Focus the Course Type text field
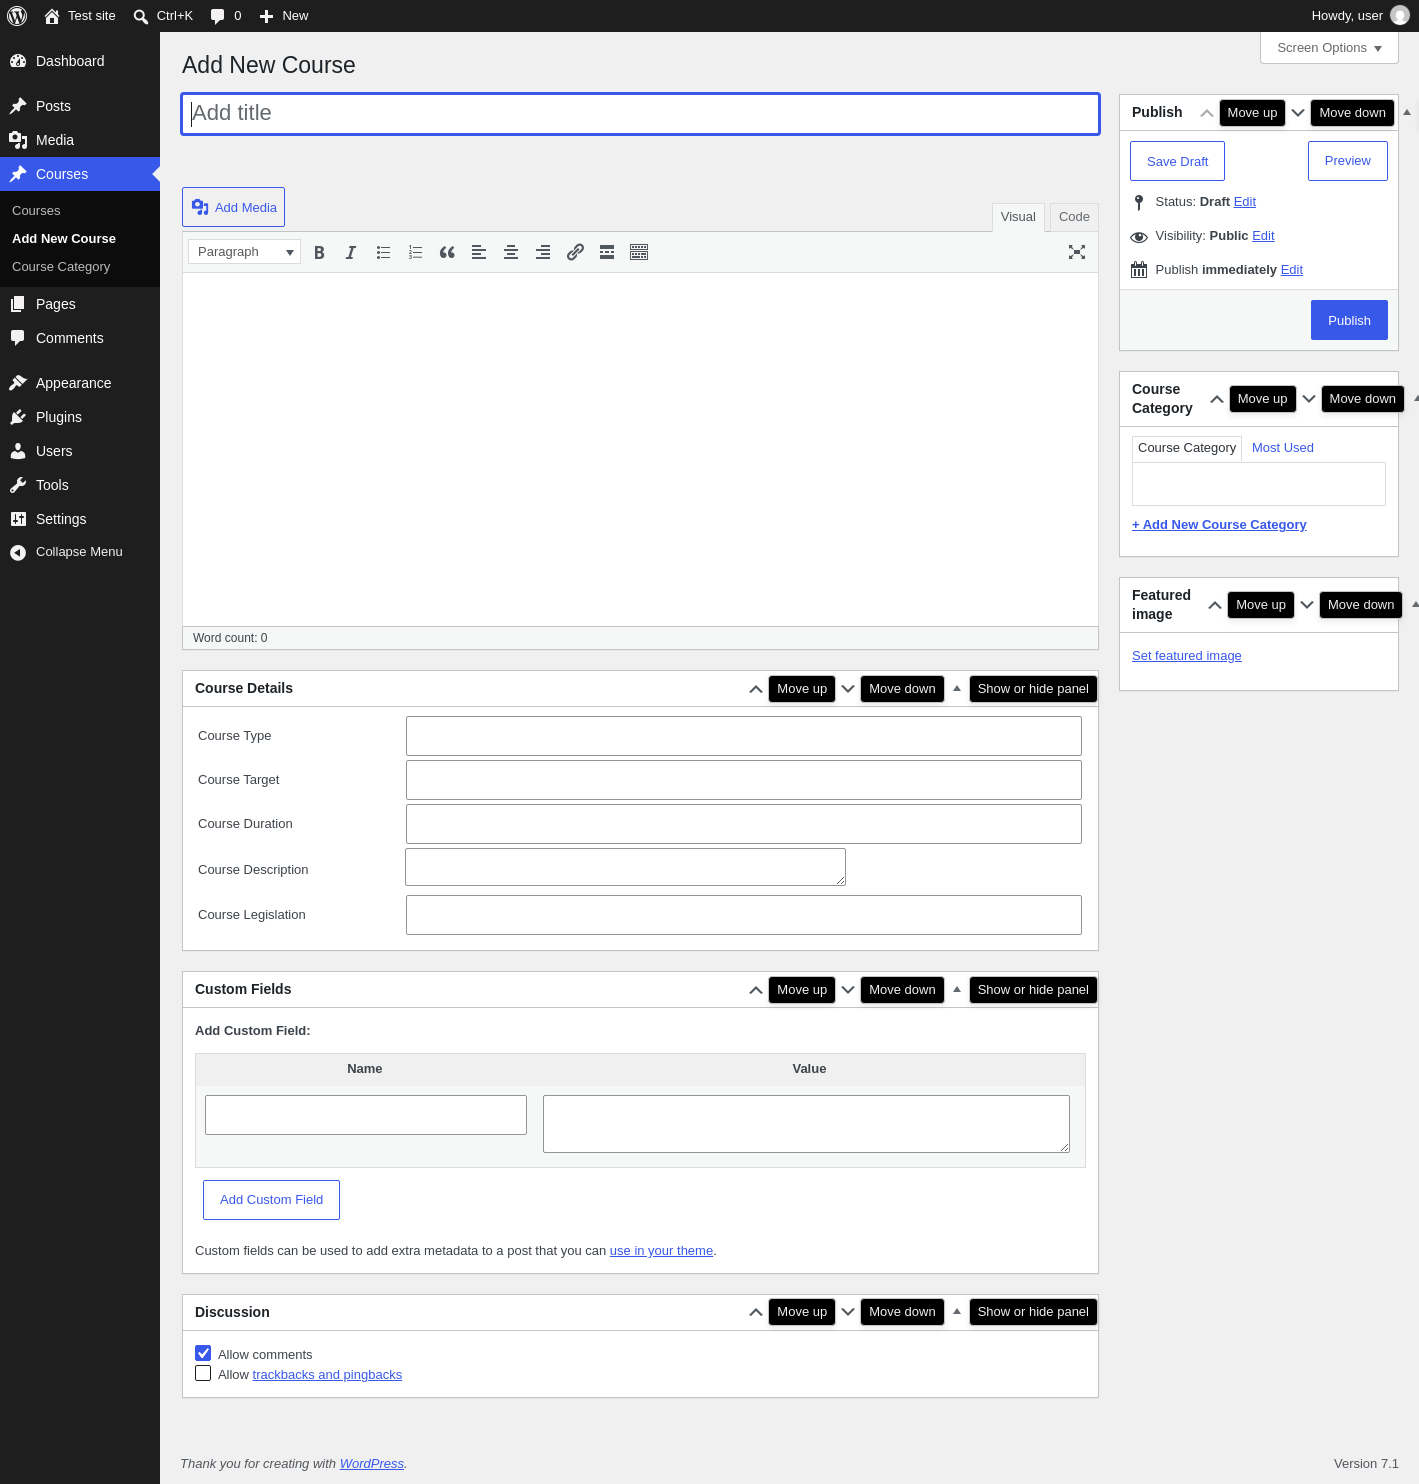The width and height of the screenshot is (1419, 1484). 744,736
